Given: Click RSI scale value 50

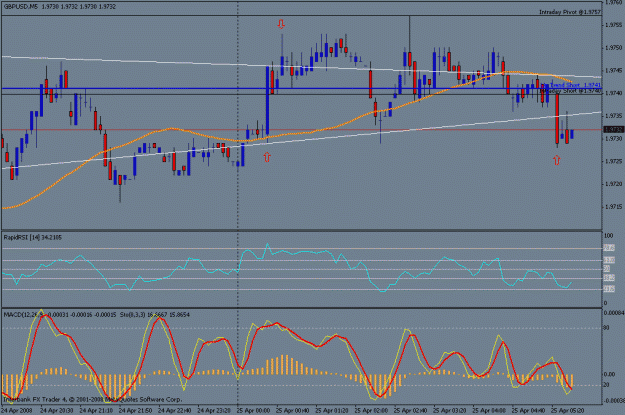Looking at the screenshot, I should (607, 269).
